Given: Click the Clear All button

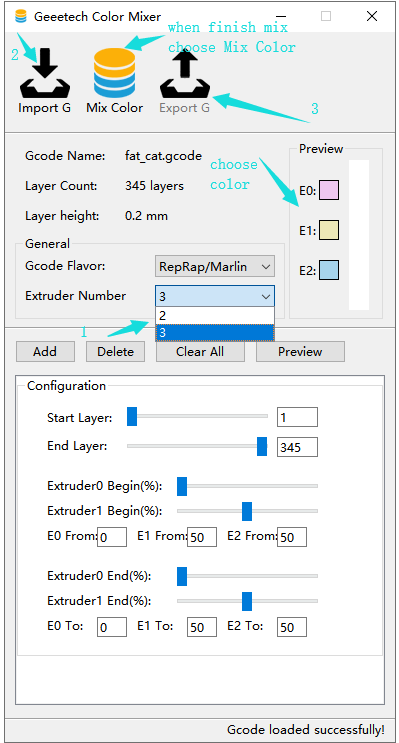Looking at the screenshot, I should pos(200,352).
